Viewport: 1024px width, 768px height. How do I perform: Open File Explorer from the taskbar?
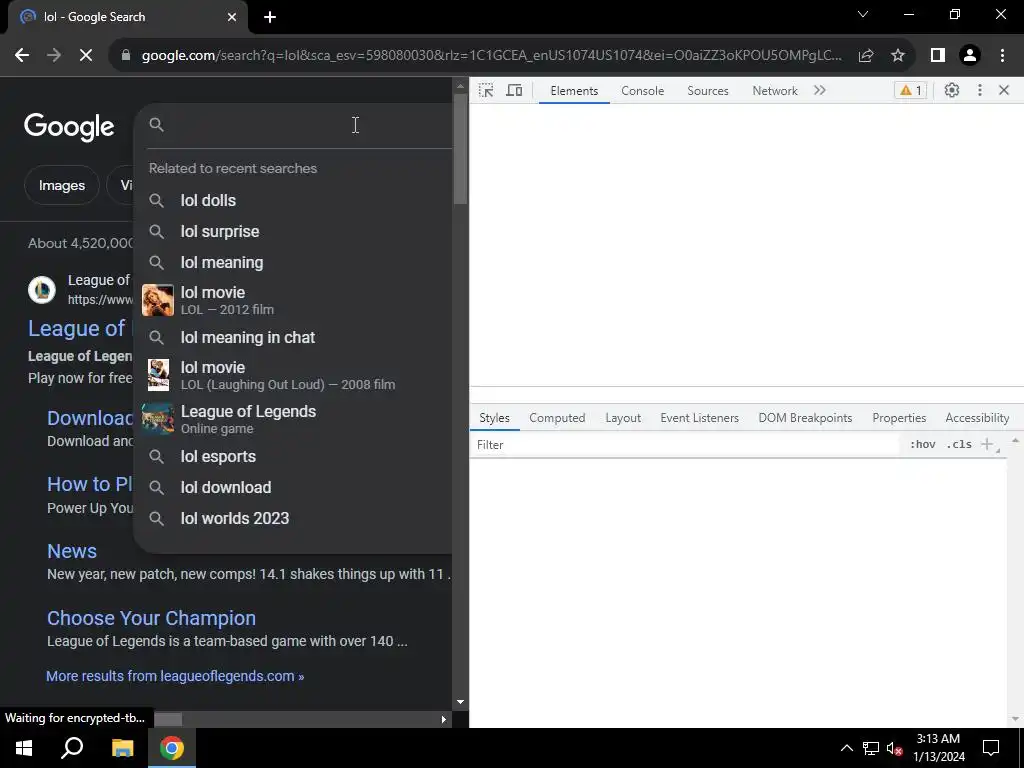click(x=123, y=748)
